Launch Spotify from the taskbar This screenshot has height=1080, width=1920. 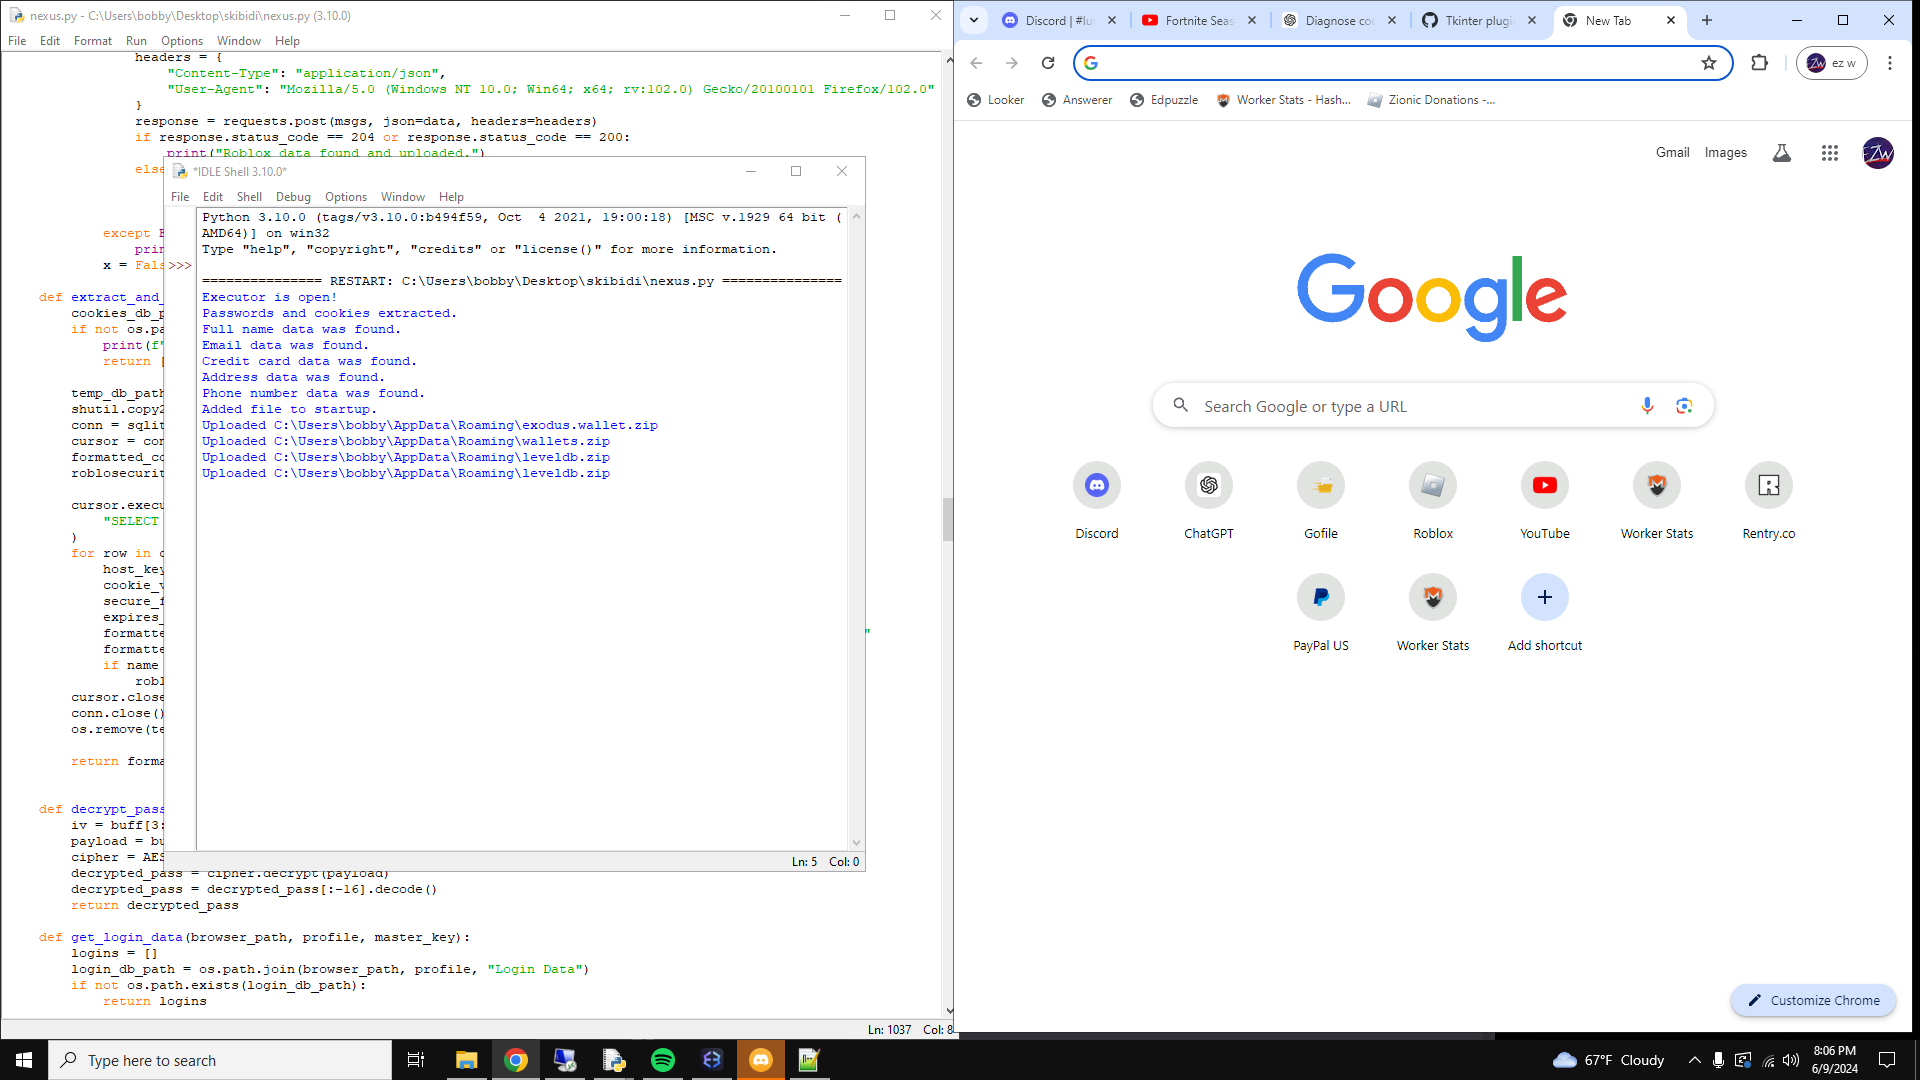pos(662,1060)
